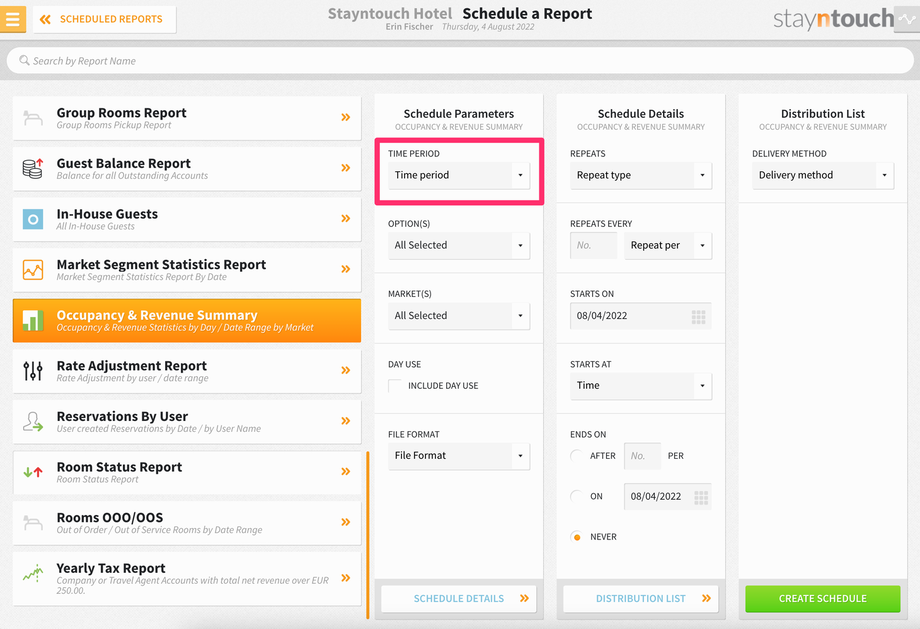The height and width of the screenshot is (629, 920).
Task: Click the chevron arrow on Rooms OOO/OOS
Action: (x=346, y=522)
